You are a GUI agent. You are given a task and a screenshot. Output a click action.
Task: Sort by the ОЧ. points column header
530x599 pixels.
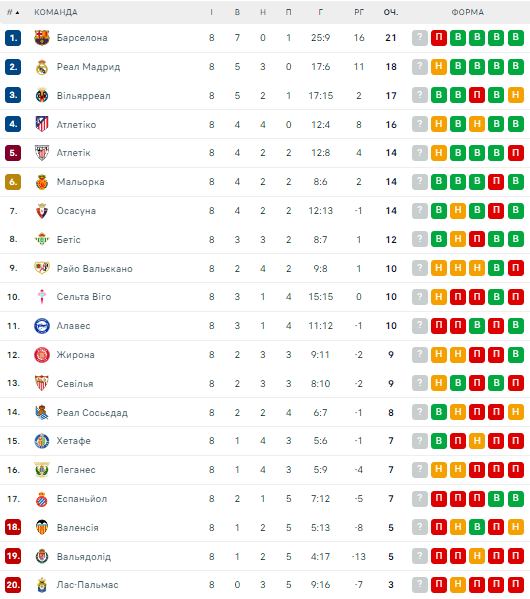click(x=391, y=12)
